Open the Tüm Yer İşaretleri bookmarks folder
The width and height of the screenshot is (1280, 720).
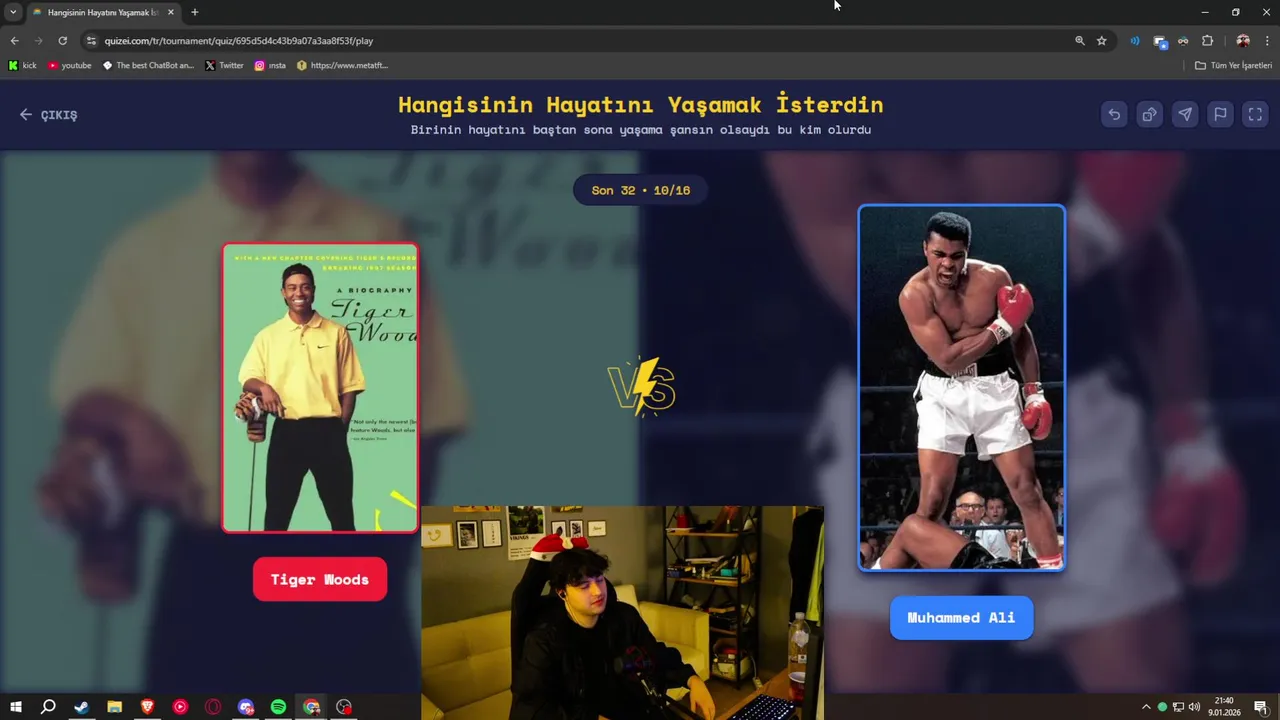[1233, 65]
